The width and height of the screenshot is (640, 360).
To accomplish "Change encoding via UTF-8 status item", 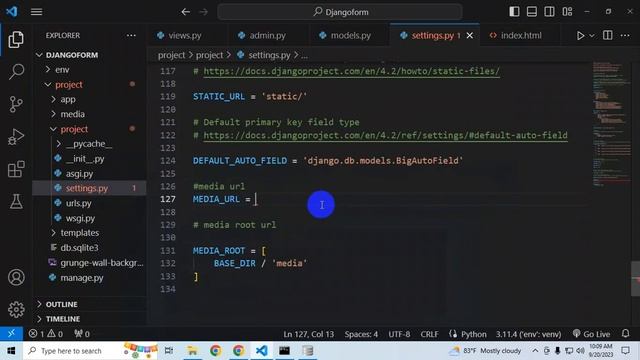I will (x=399, y=334).
